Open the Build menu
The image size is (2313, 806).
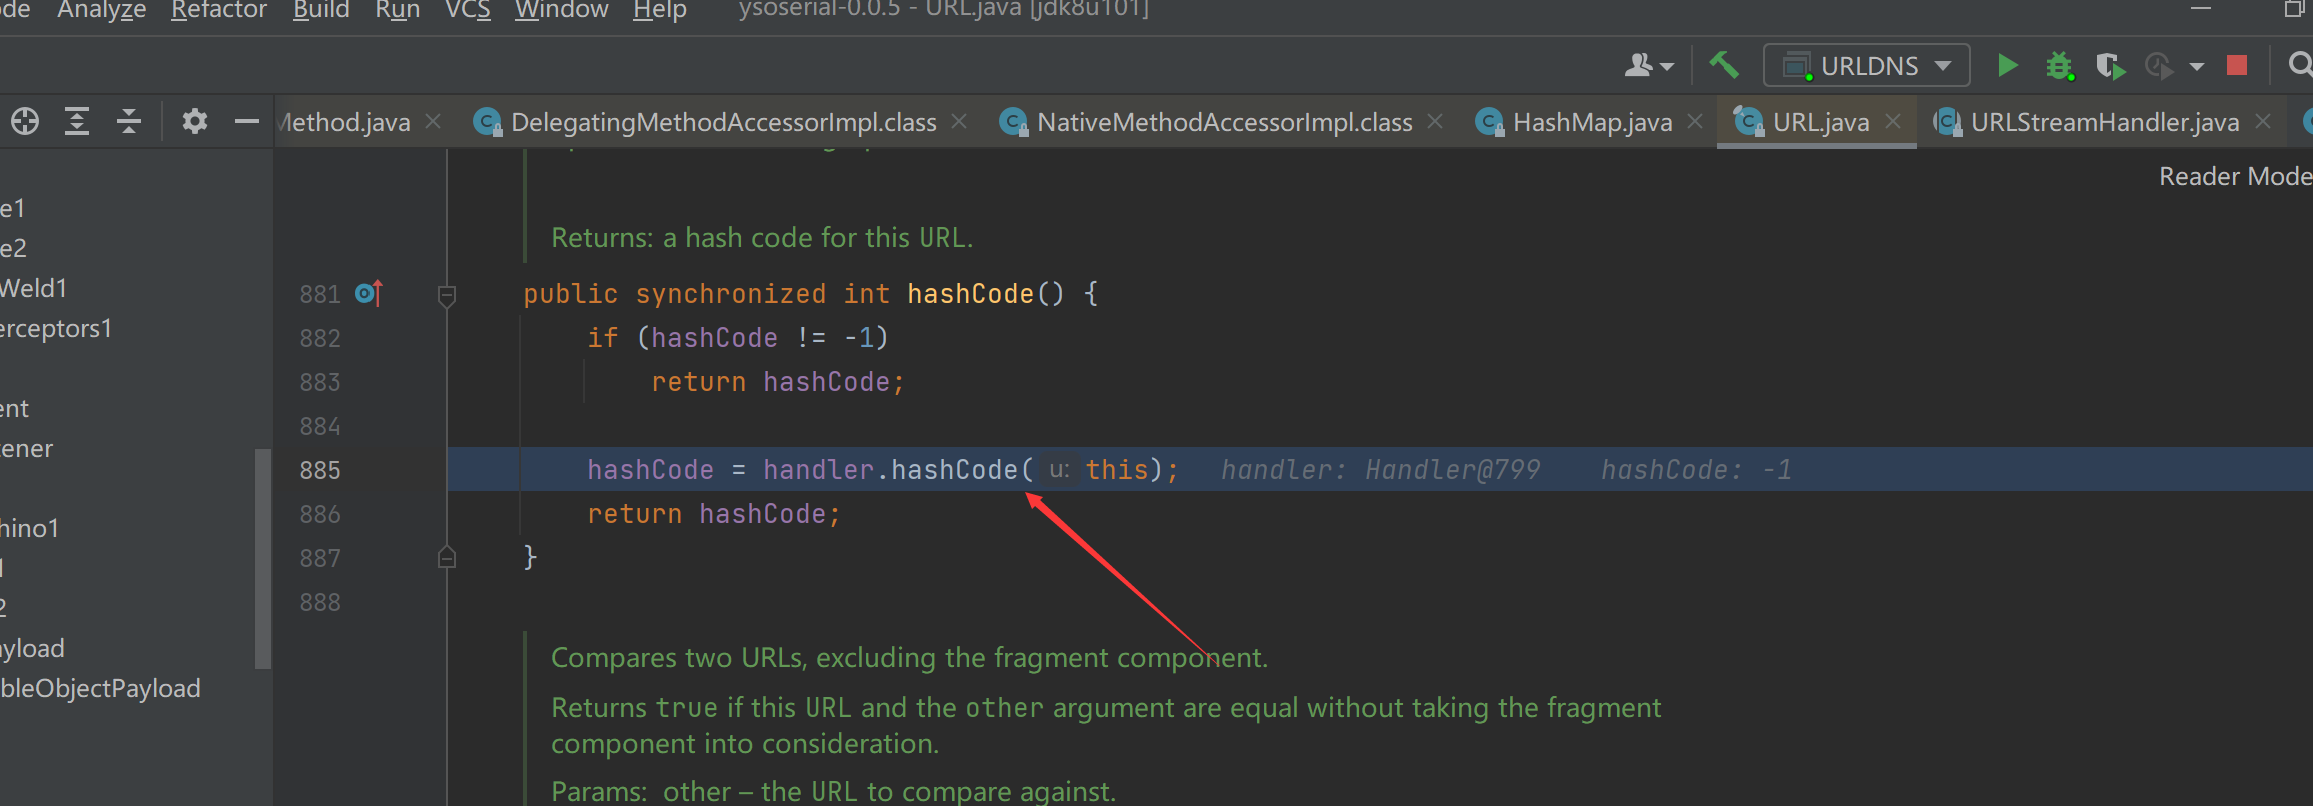[320, 10]
